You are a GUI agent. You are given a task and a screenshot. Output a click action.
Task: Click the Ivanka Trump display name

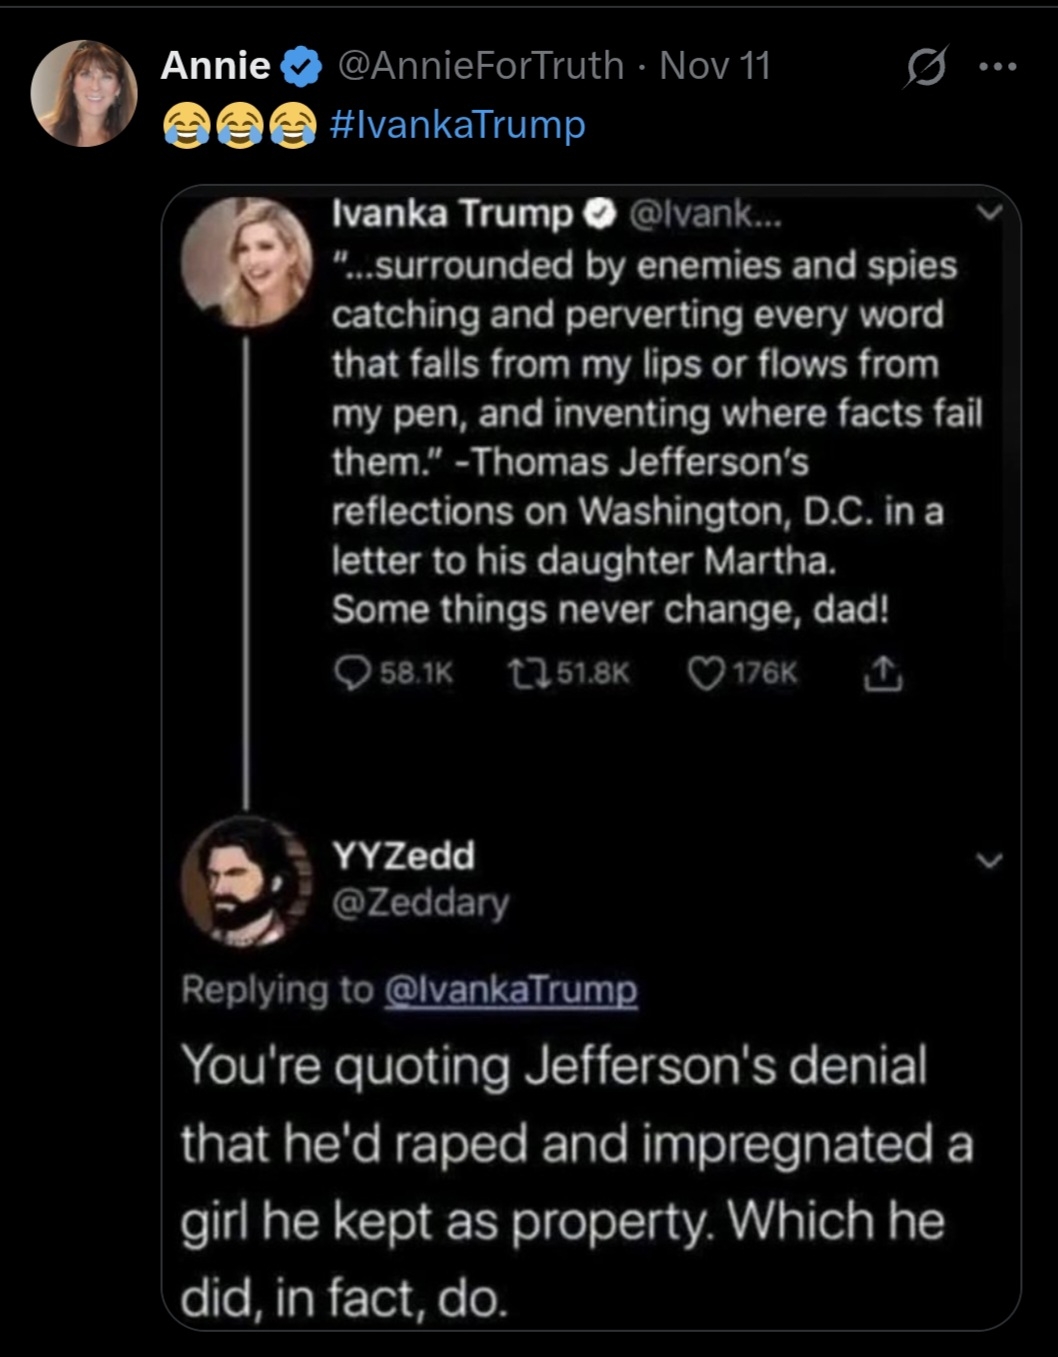pos(452,213)
